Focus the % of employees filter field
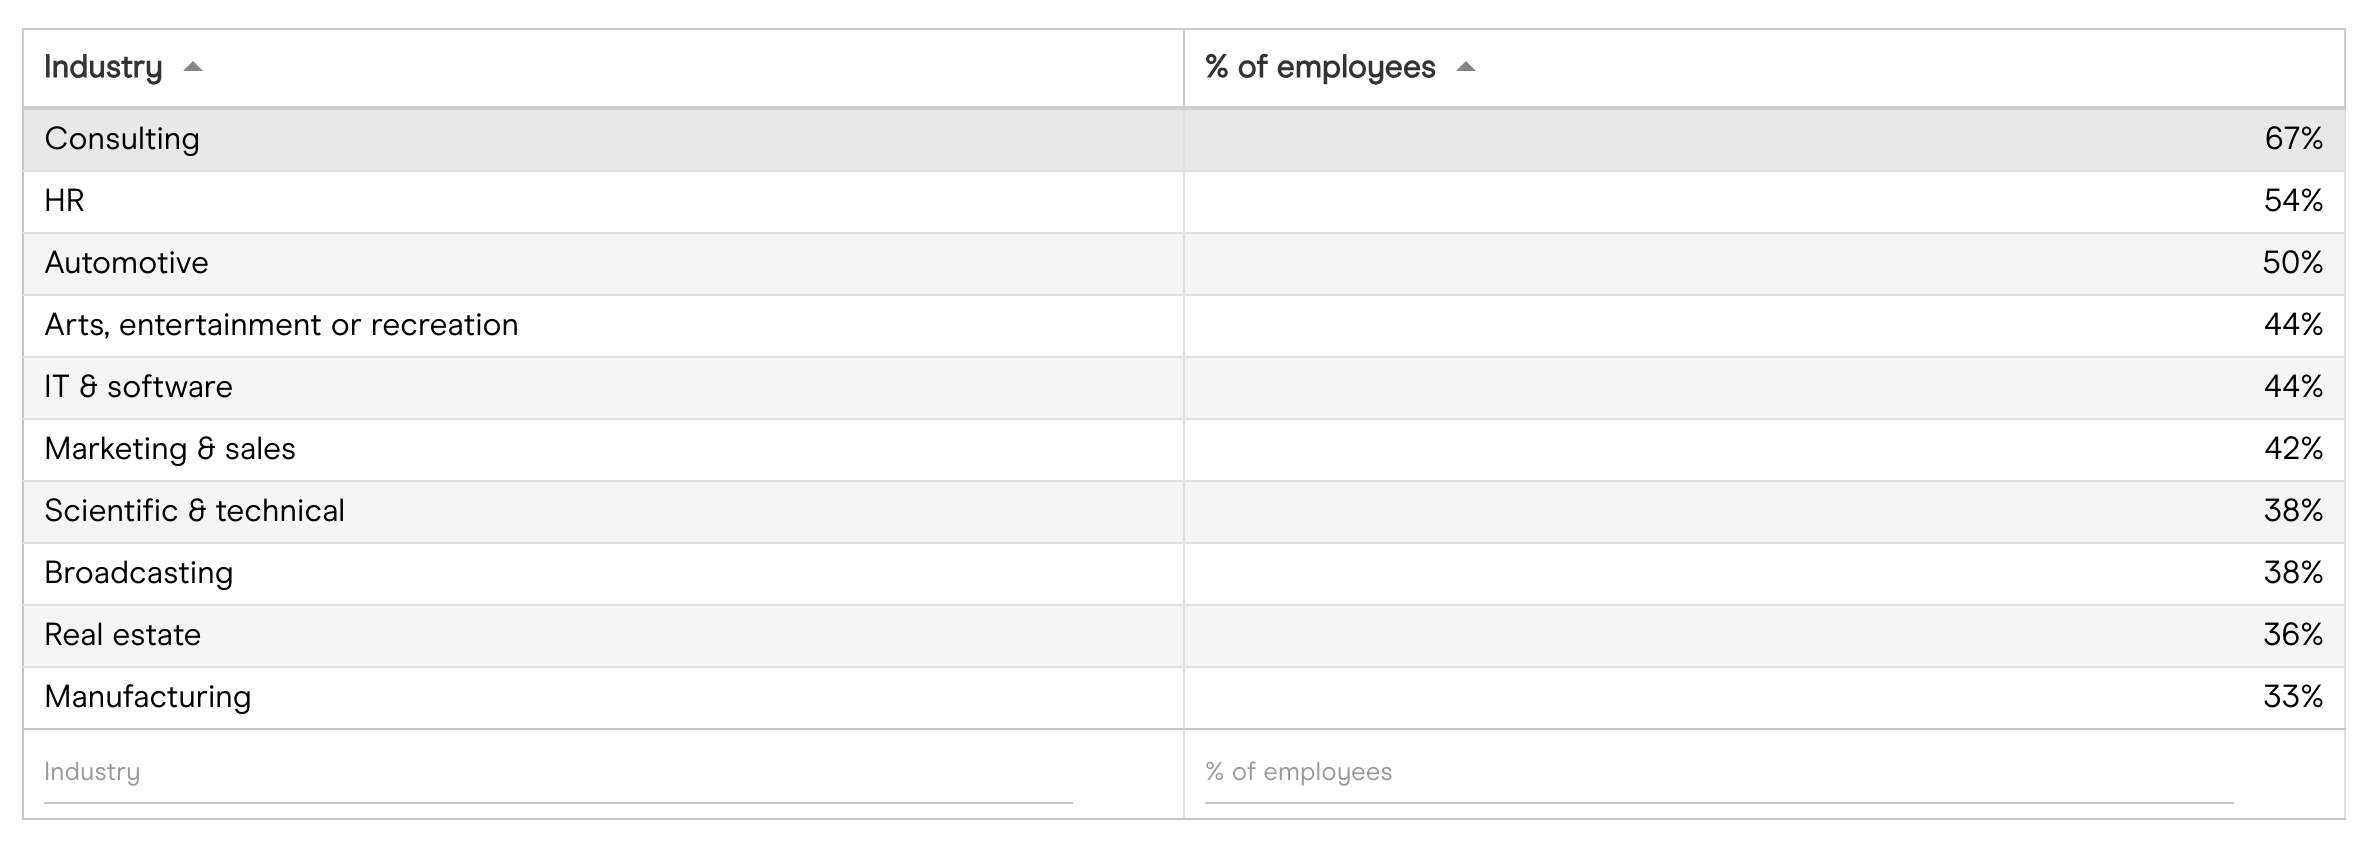Screen dimensions: 2374x848 point(1718,773)
